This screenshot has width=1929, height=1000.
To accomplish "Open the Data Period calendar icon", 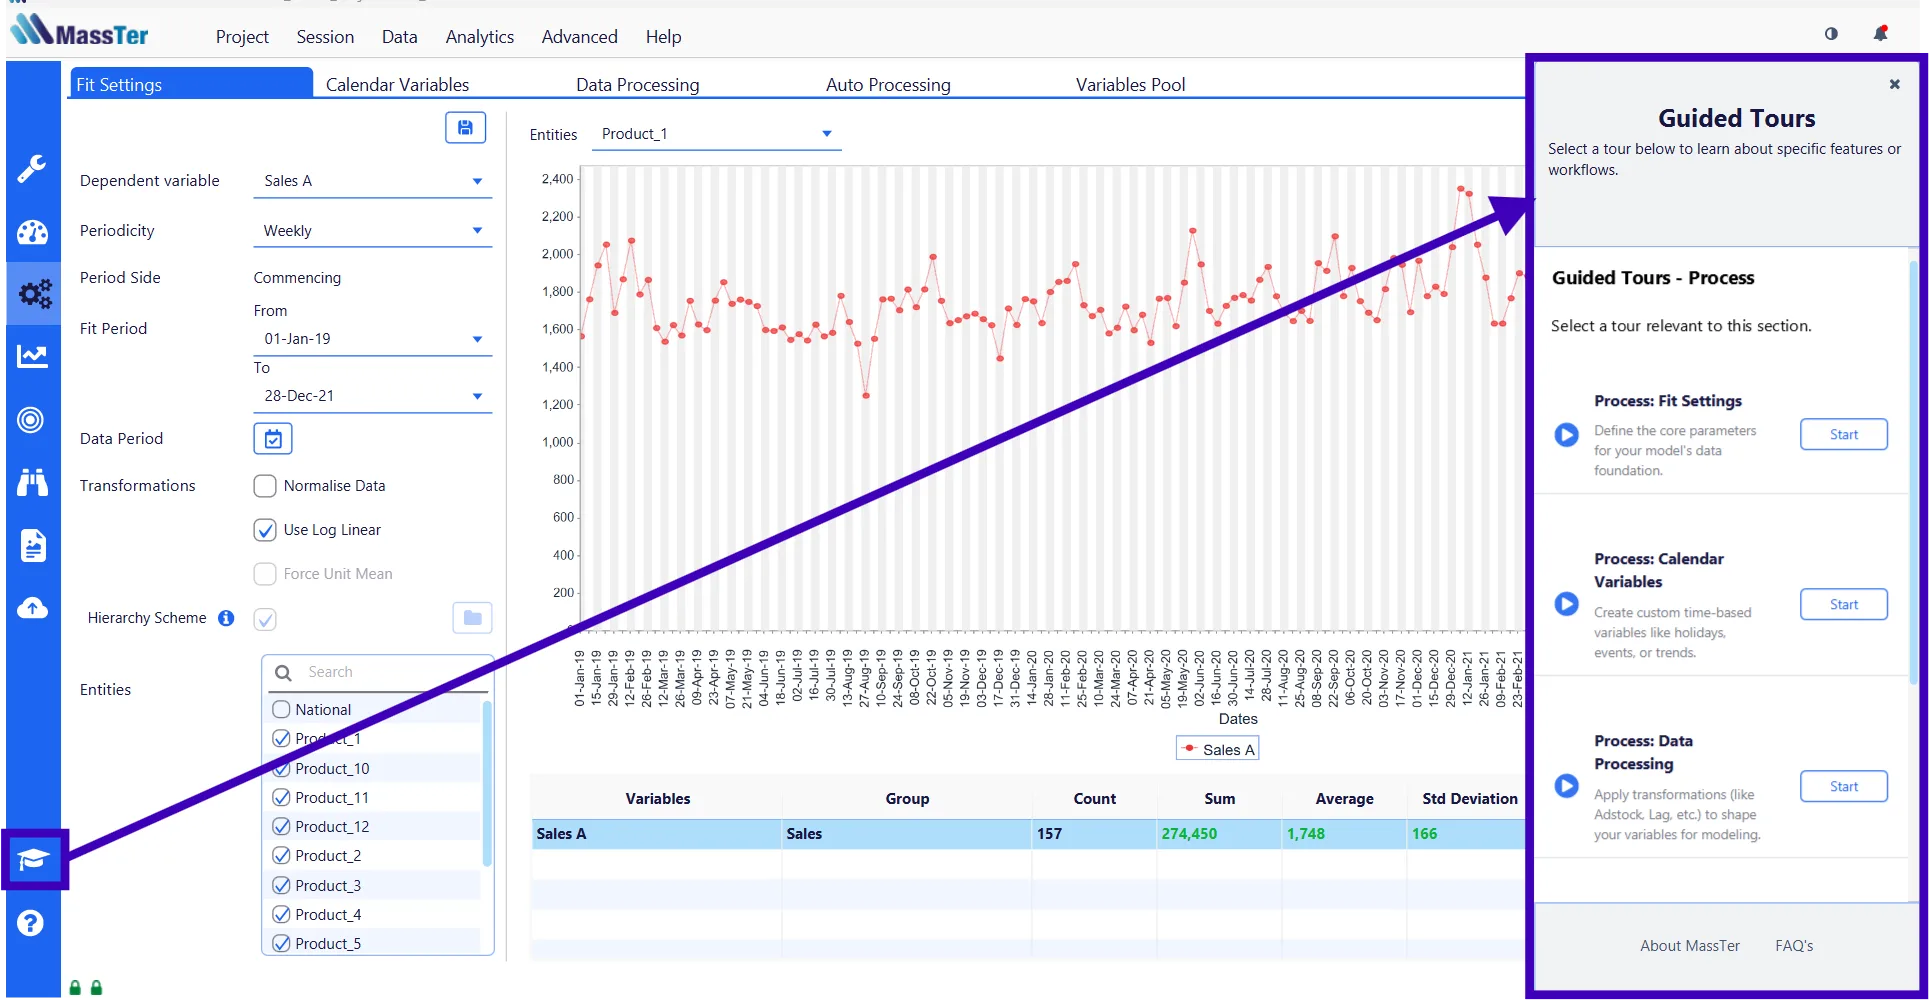I will coord(272,439).
